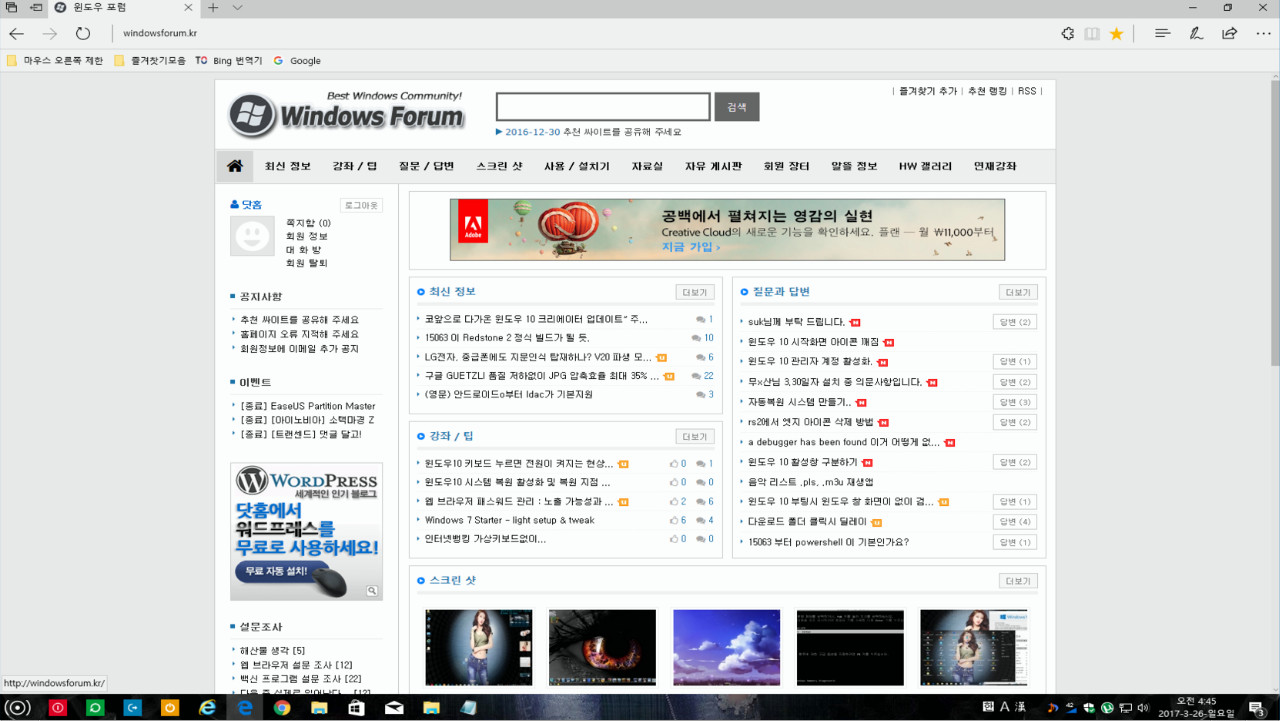Open notice 홈페이지 오류 지적해 주세요
The image size is (1280, 721).
point(299,334)
